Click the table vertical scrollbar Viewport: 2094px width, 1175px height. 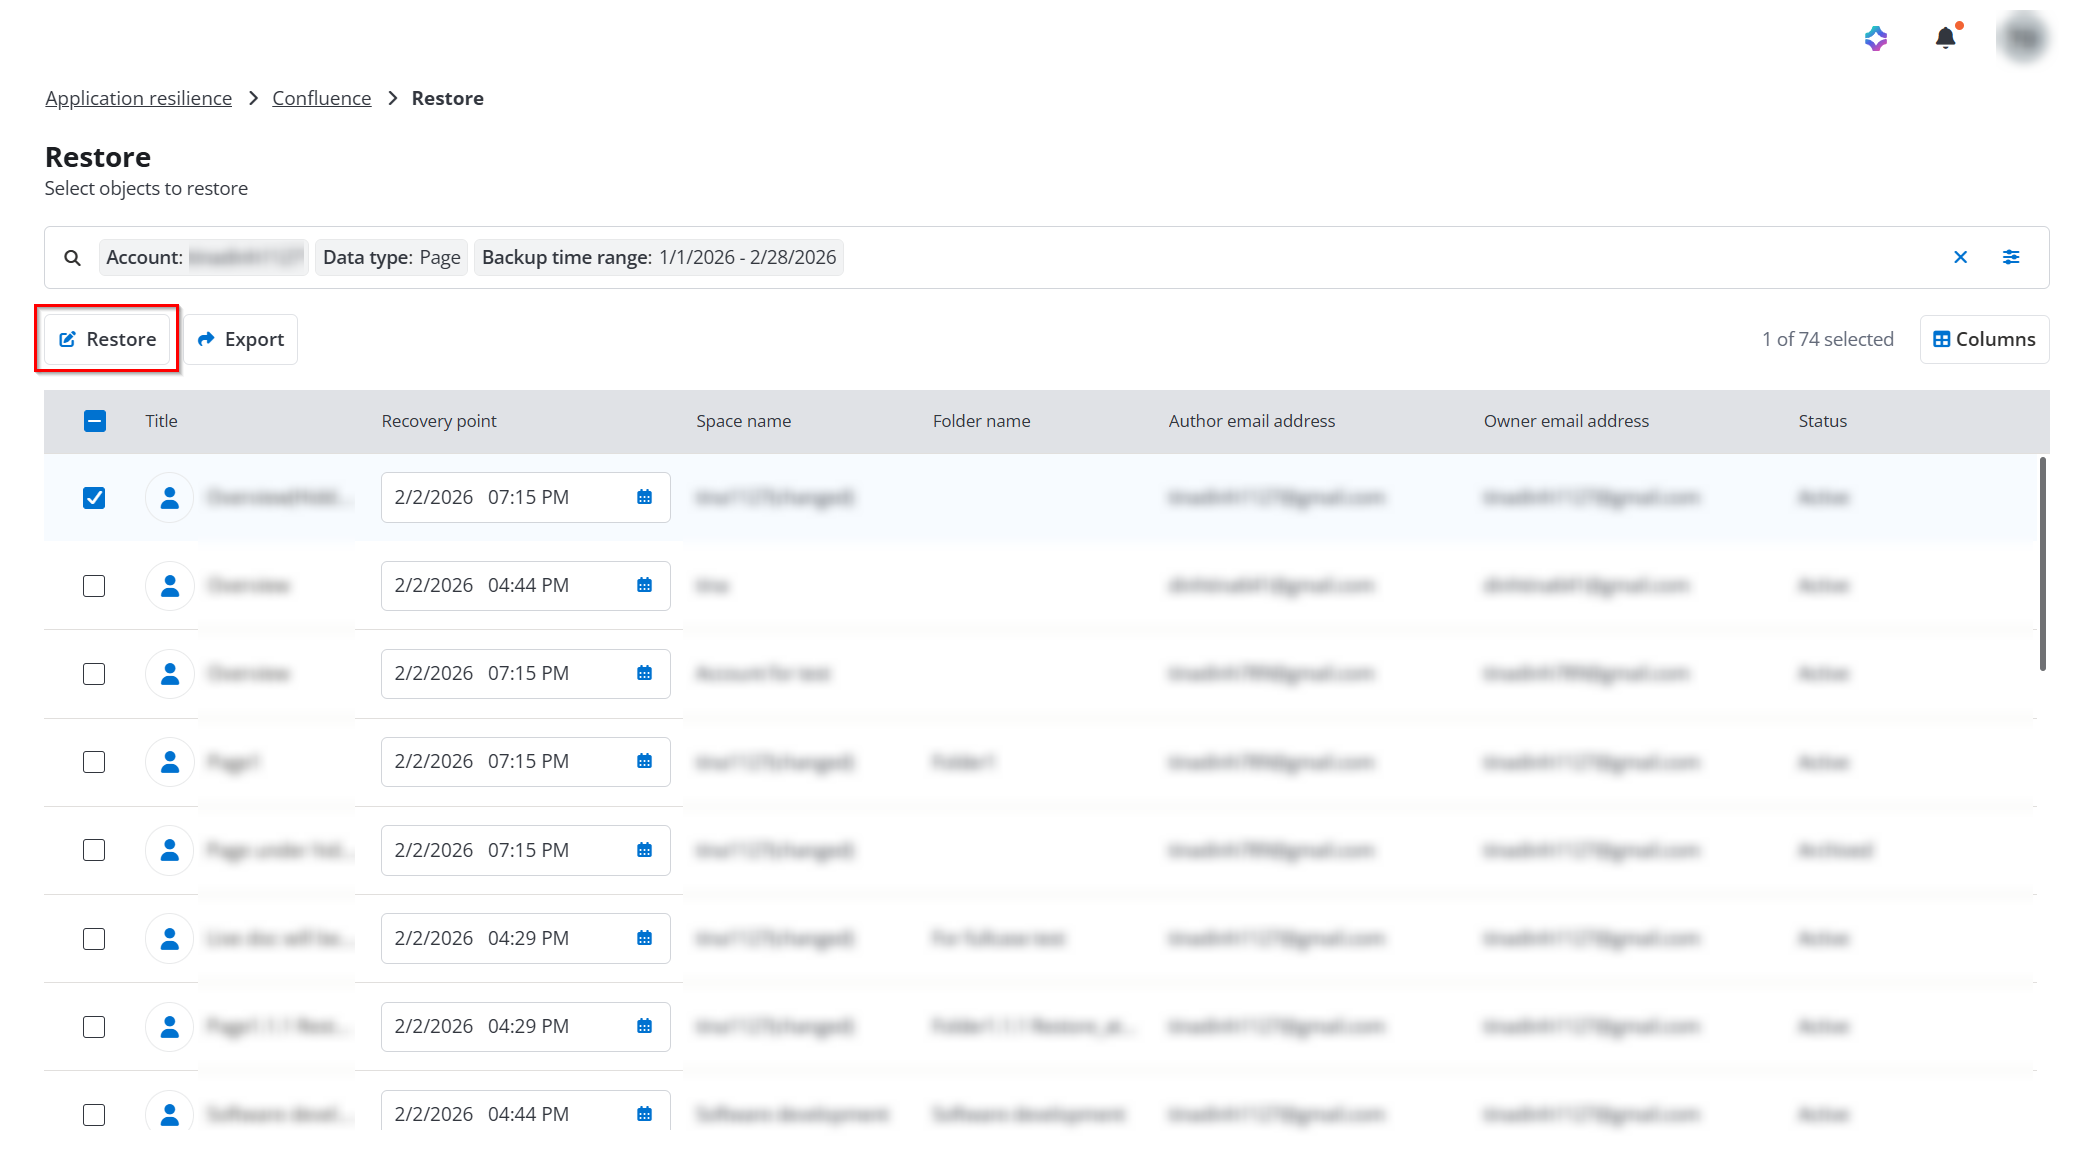click(x=2042, y=565)
